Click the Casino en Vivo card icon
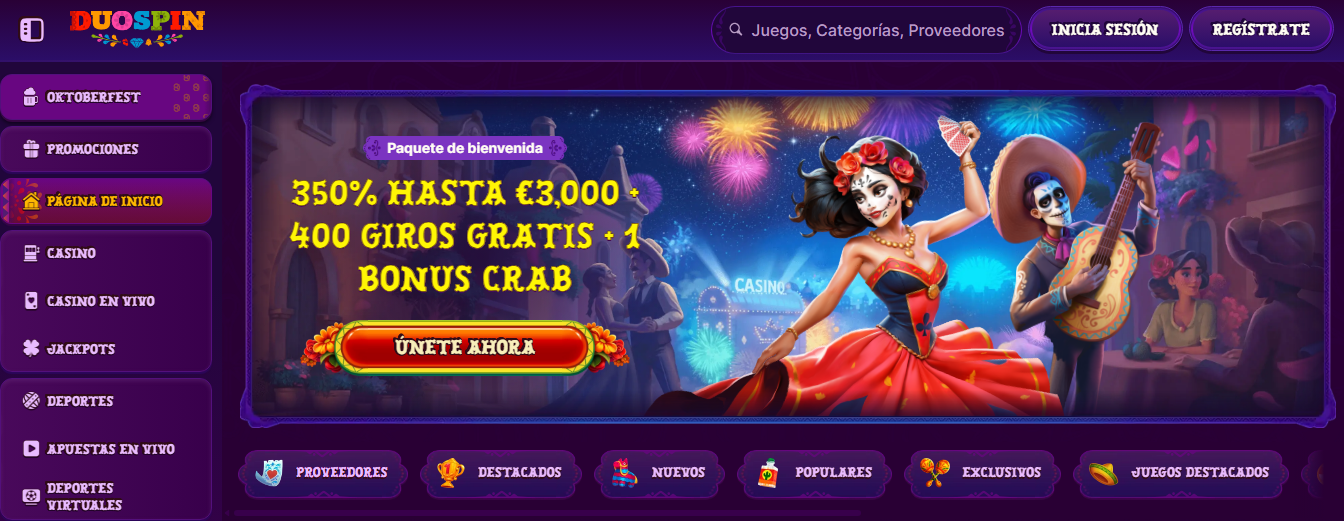This screenshot has width=1344, height=521. [x=30, y=301]
